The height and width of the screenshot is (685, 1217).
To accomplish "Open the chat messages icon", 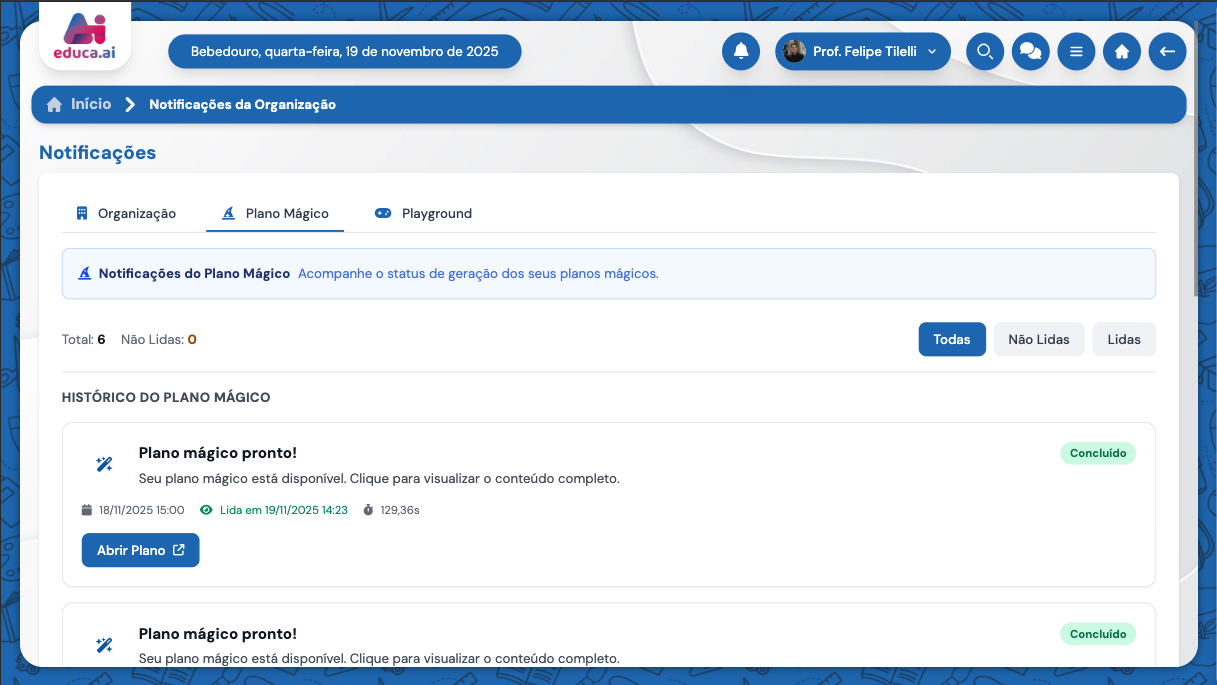I will coord(1030,51).
